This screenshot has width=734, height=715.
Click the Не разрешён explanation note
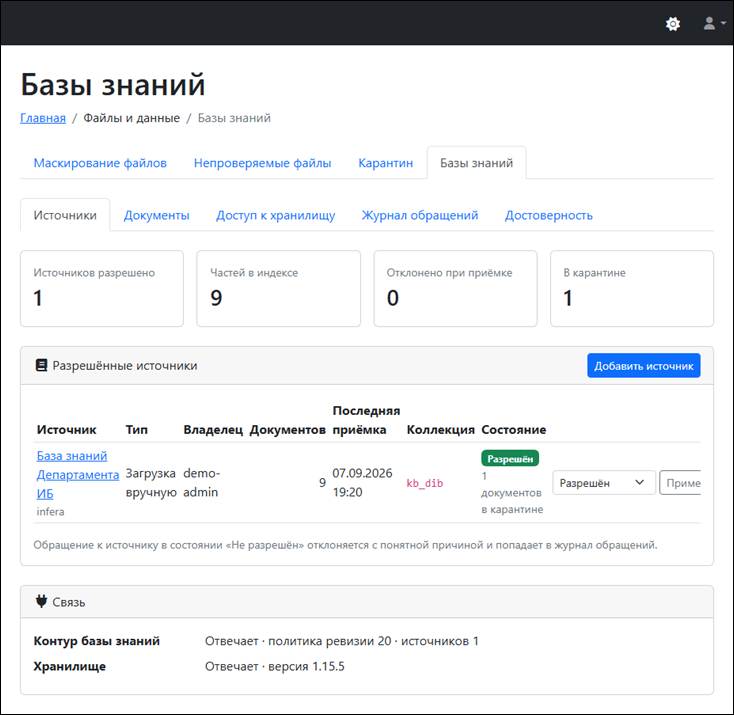[x=345, y=545]
